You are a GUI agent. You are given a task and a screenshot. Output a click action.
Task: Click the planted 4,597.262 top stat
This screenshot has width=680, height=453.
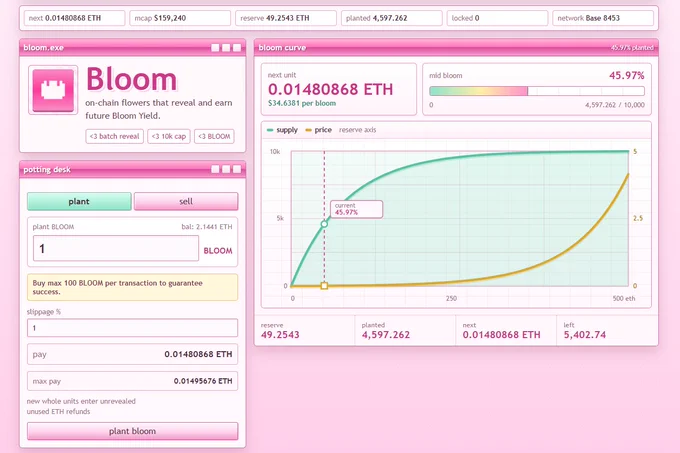coord(392,18)
